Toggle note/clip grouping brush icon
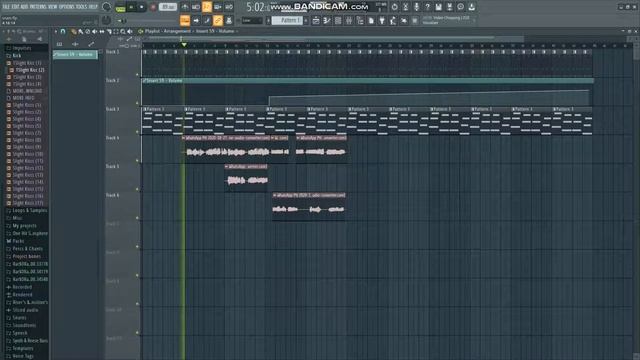640x360 pixels. (207, 20)
